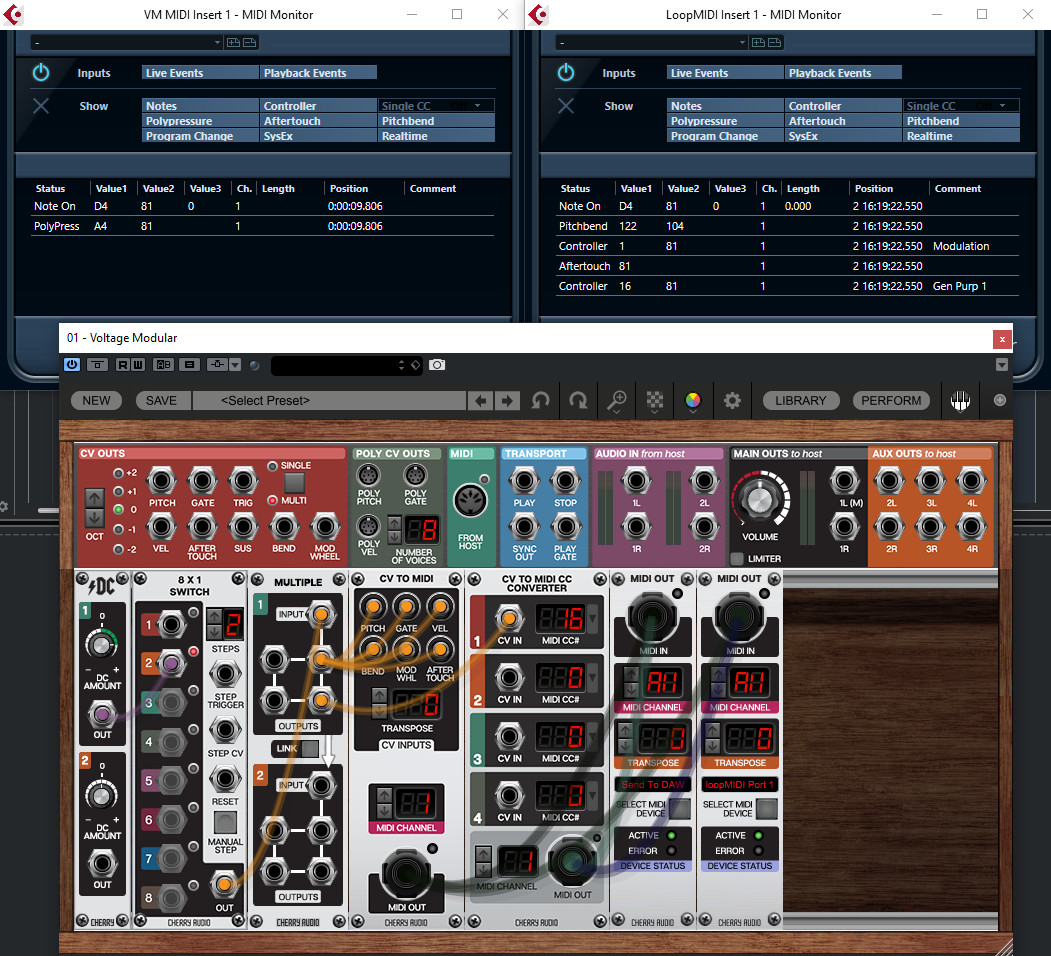Click the Length column header in VM MIDI monitor

click(278, 188)
